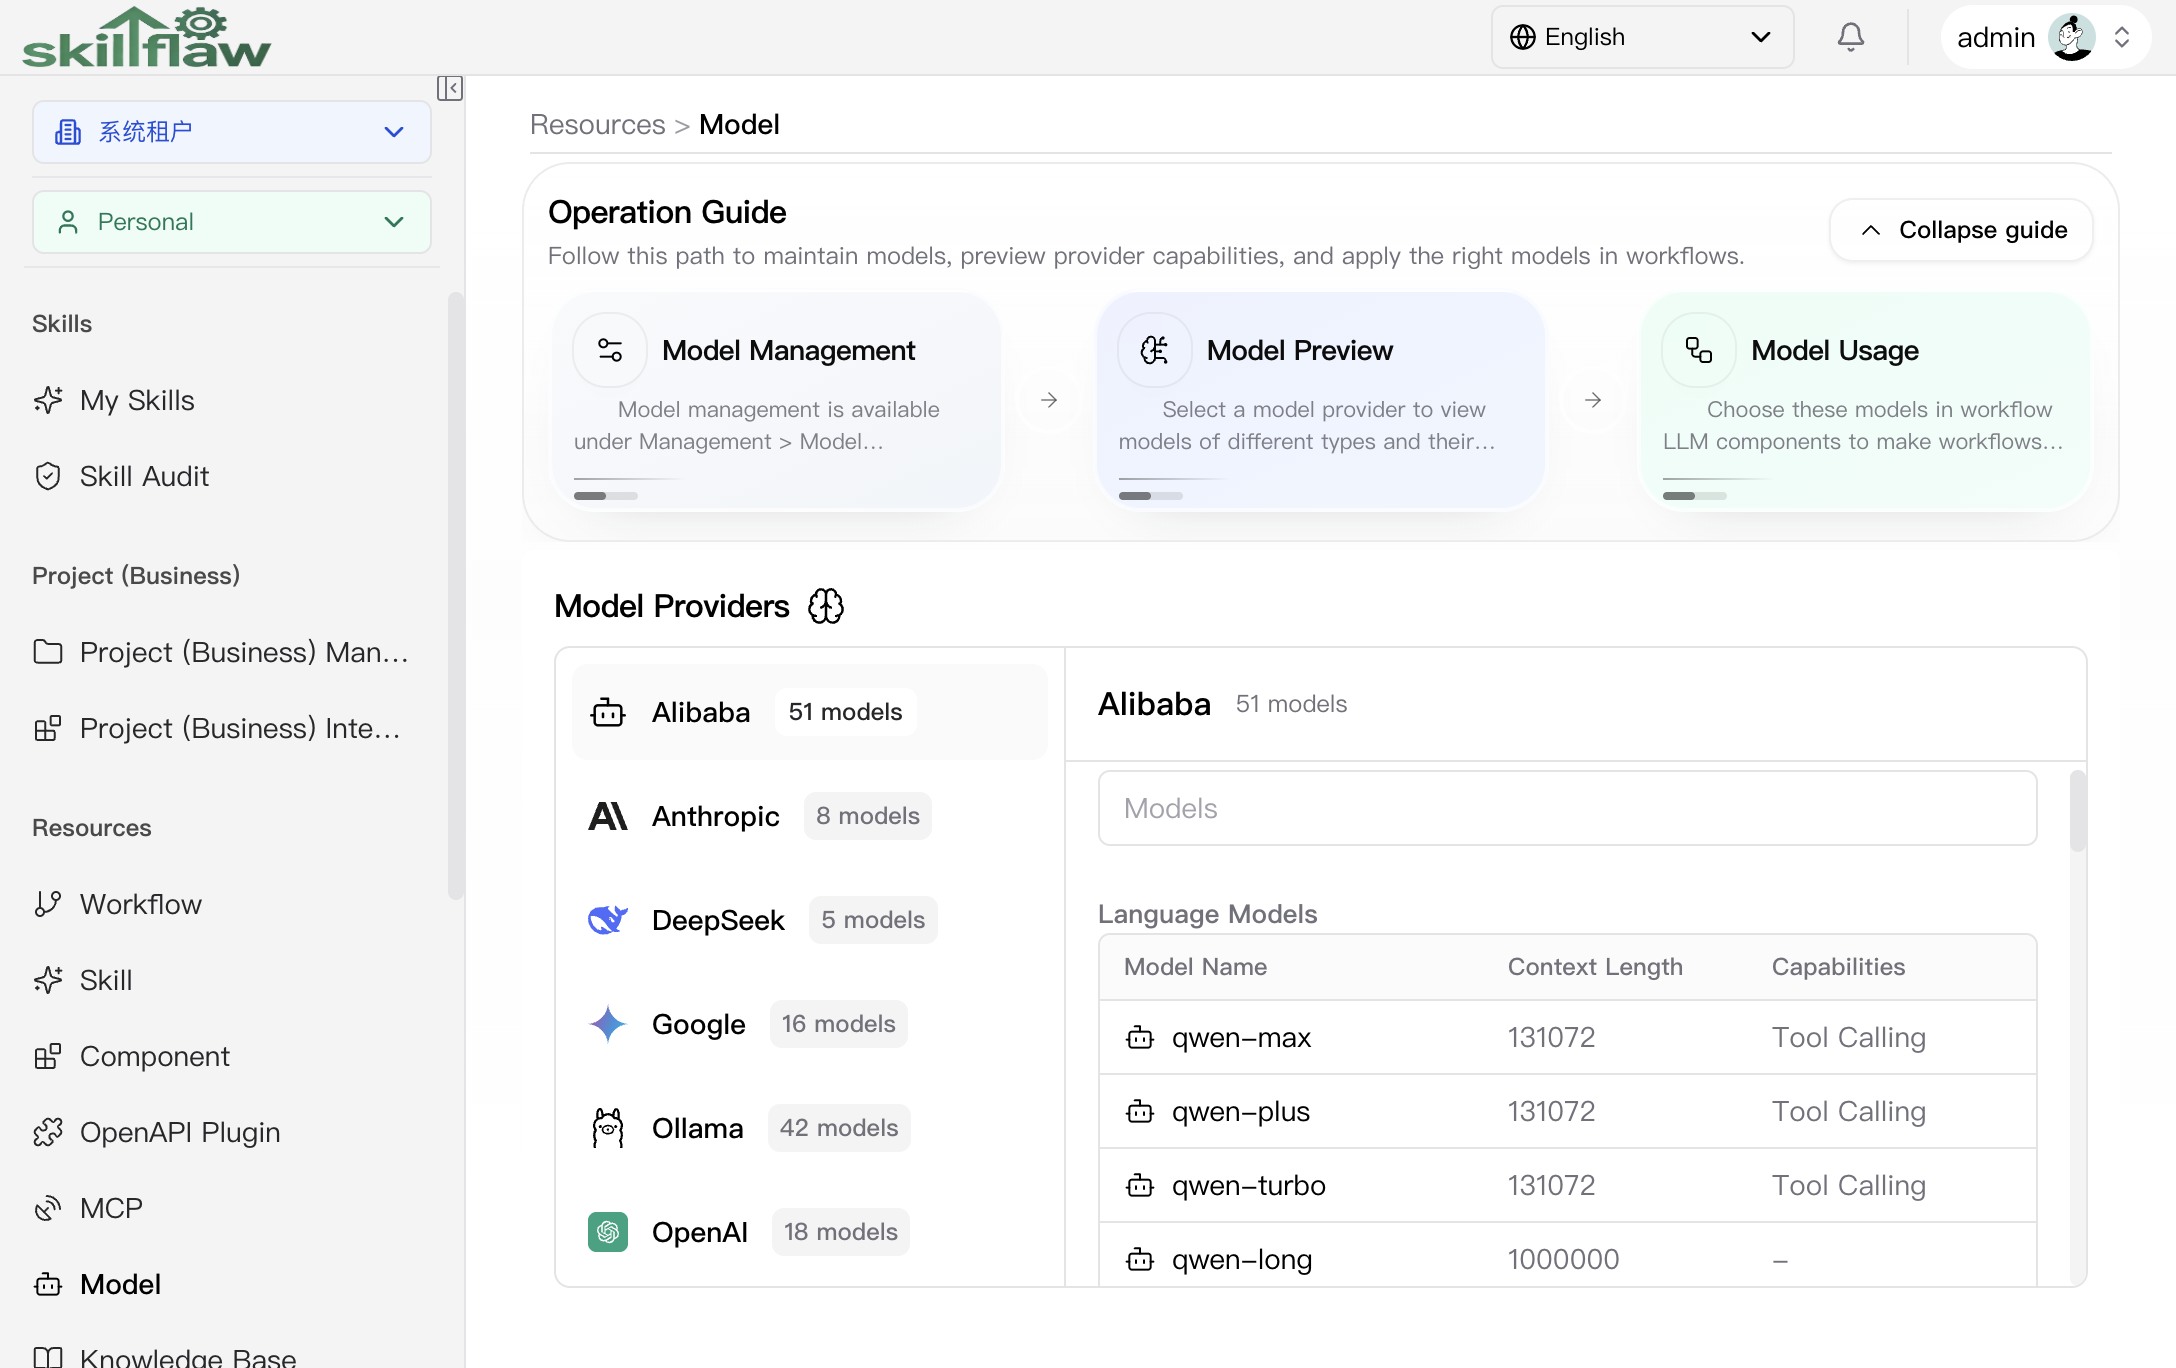The image size is (2176, 1368).
Task: Click the Model Usage workflow icon
Action: (x=1699, y=350)
